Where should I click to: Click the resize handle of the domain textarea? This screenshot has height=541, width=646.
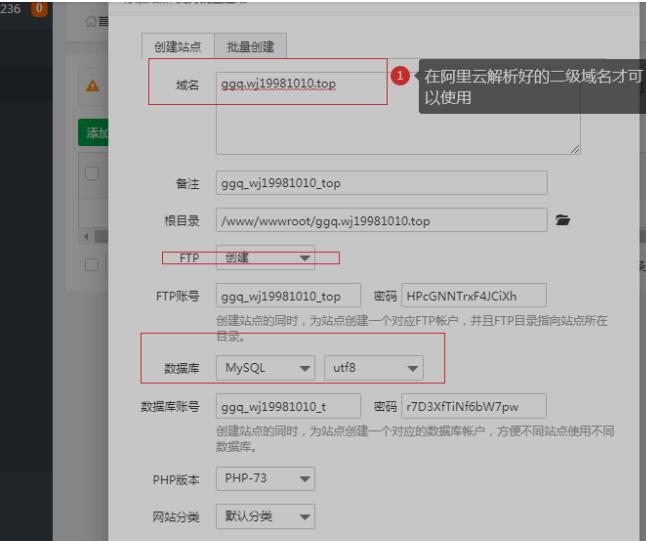pyautogui.click(x=574, y=148)
